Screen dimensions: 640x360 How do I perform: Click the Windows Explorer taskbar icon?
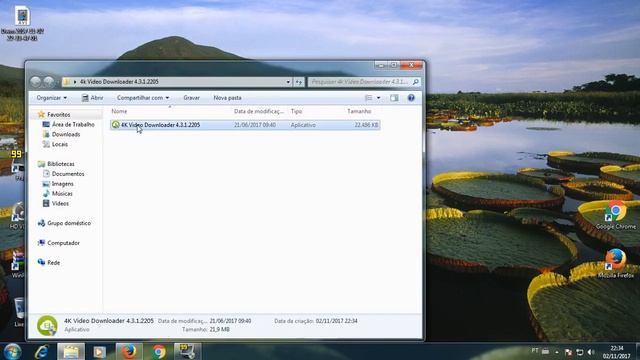pos(71,351)
